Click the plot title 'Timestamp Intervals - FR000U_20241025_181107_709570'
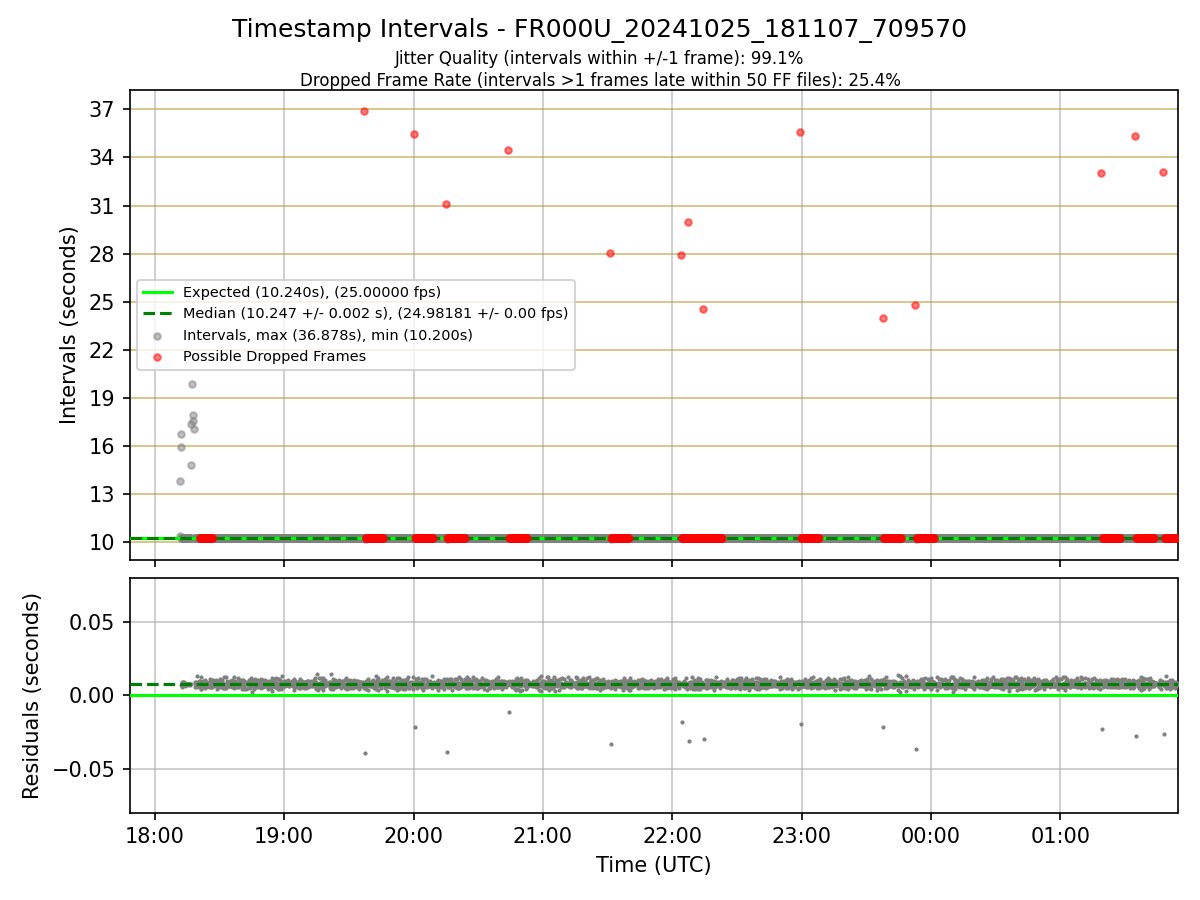1200x900 pixels. pos(599,29)
